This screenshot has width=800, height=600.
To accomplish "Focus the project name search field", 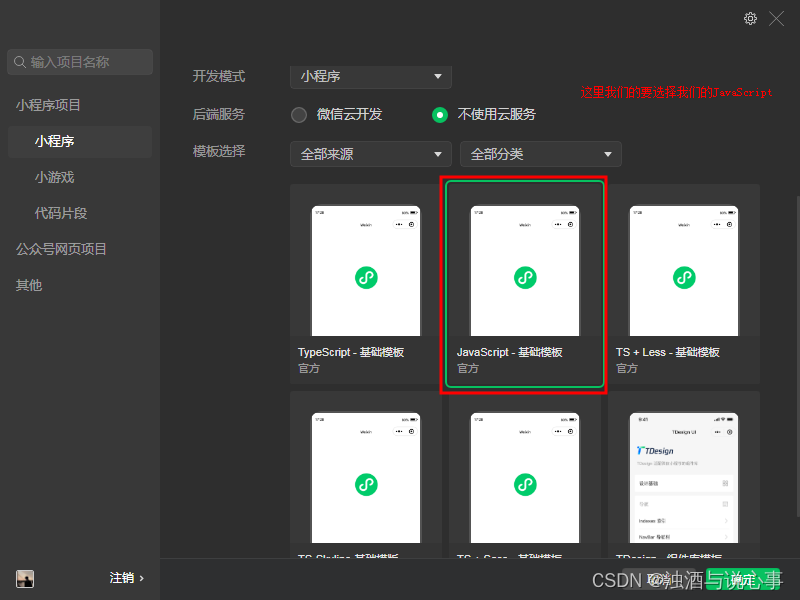I will tap(80, 62).
